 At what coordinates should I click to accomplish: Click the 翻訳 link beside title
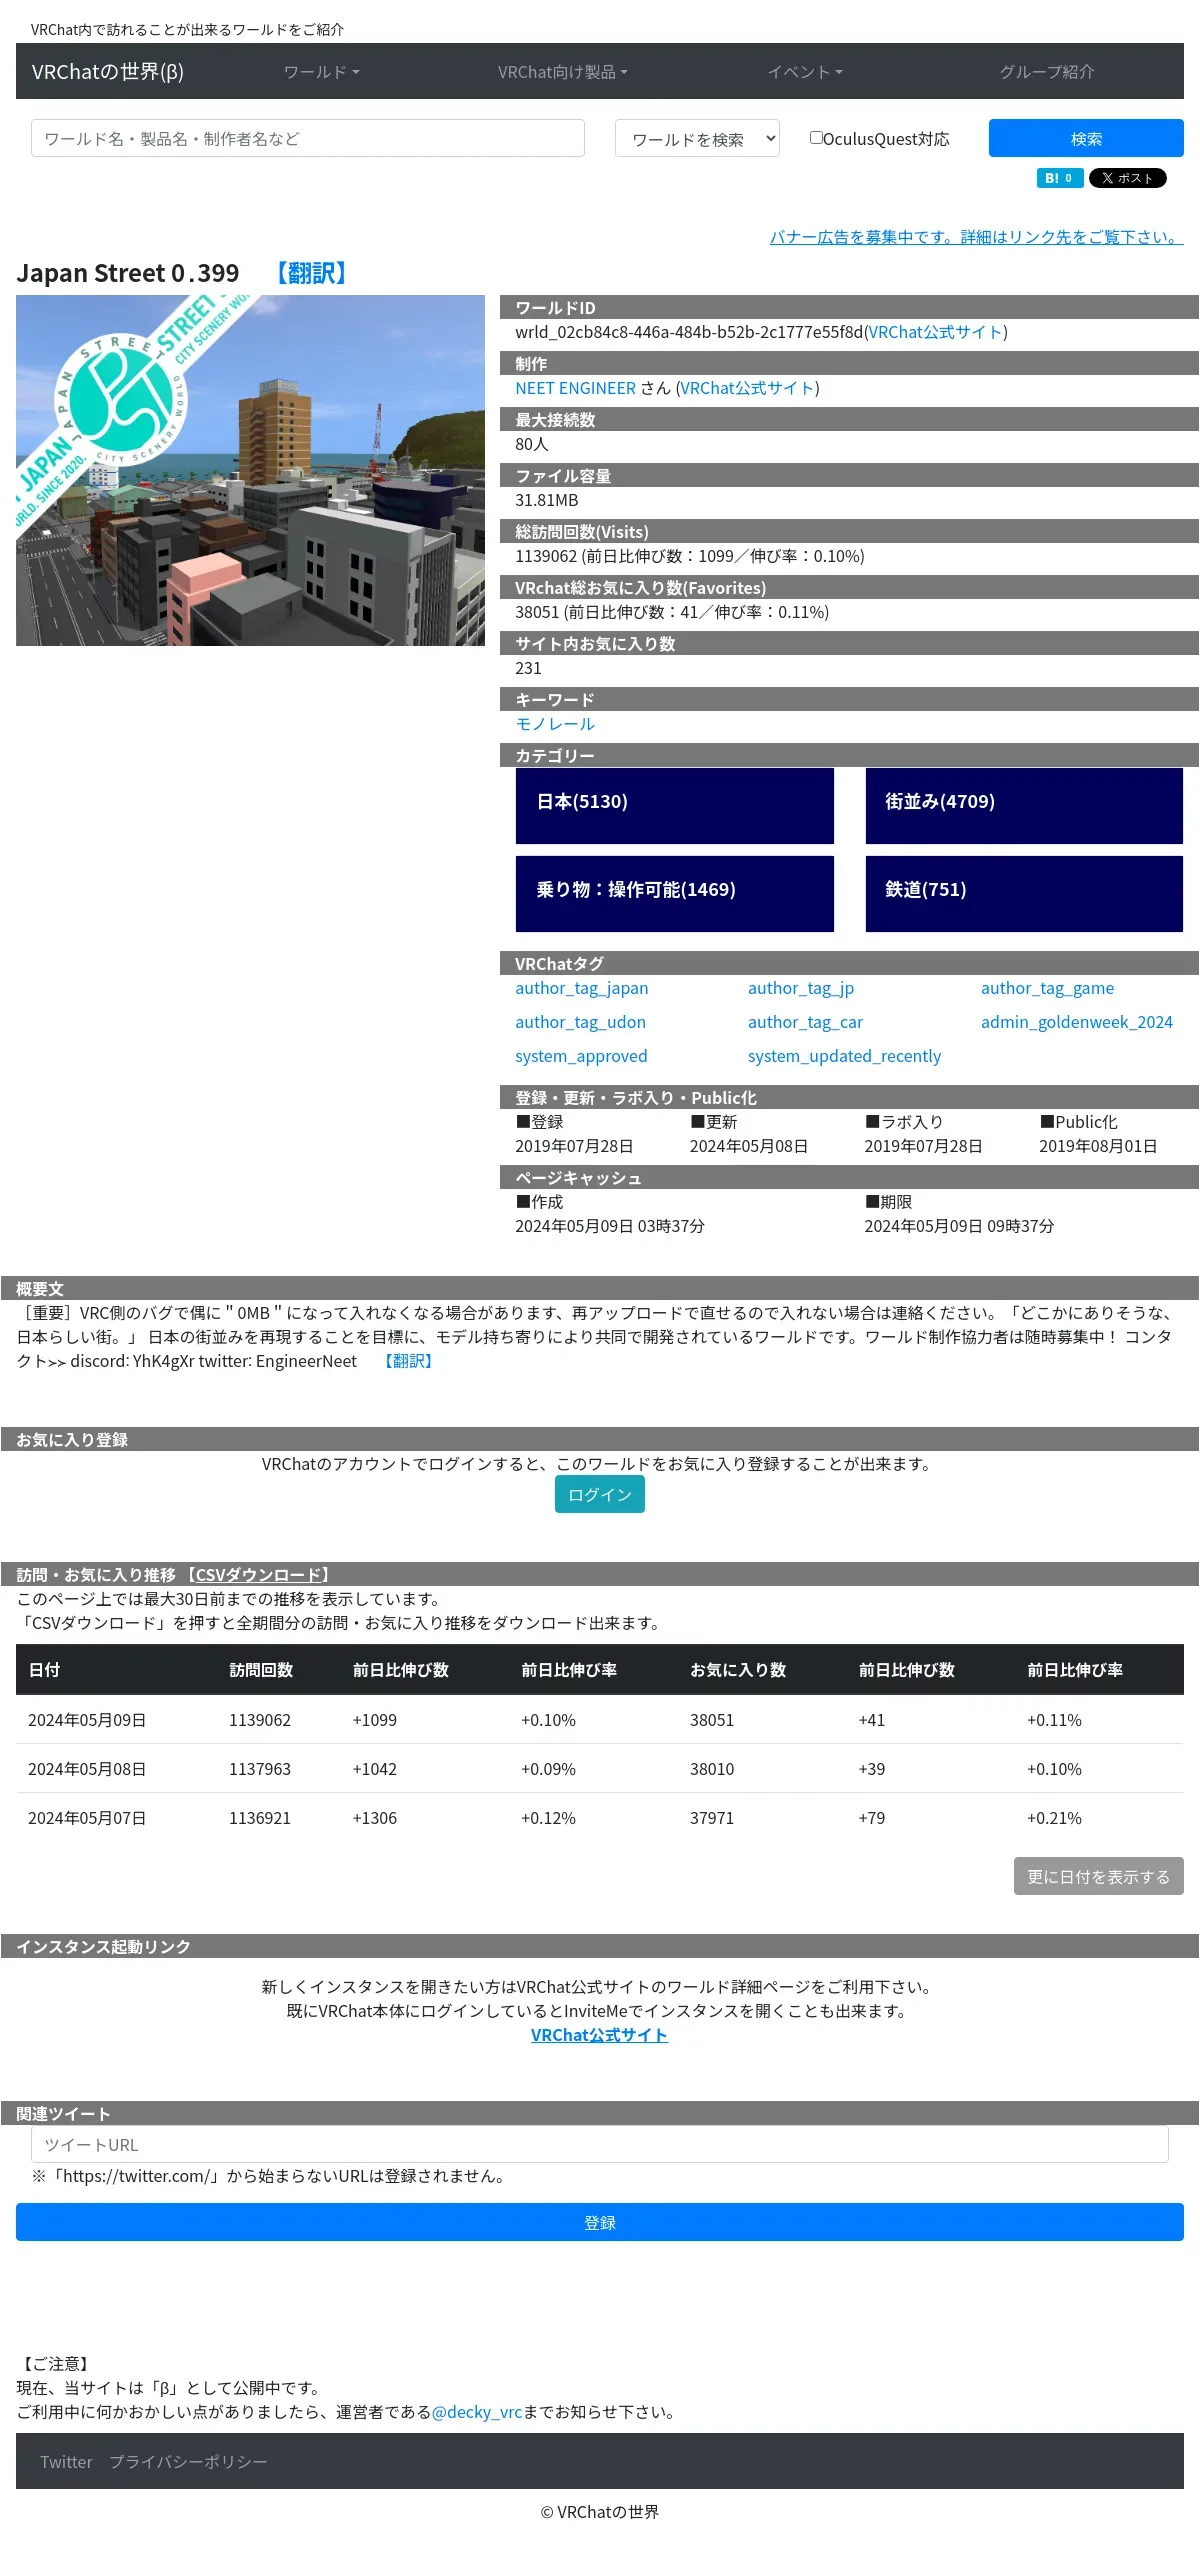point(311,273)
